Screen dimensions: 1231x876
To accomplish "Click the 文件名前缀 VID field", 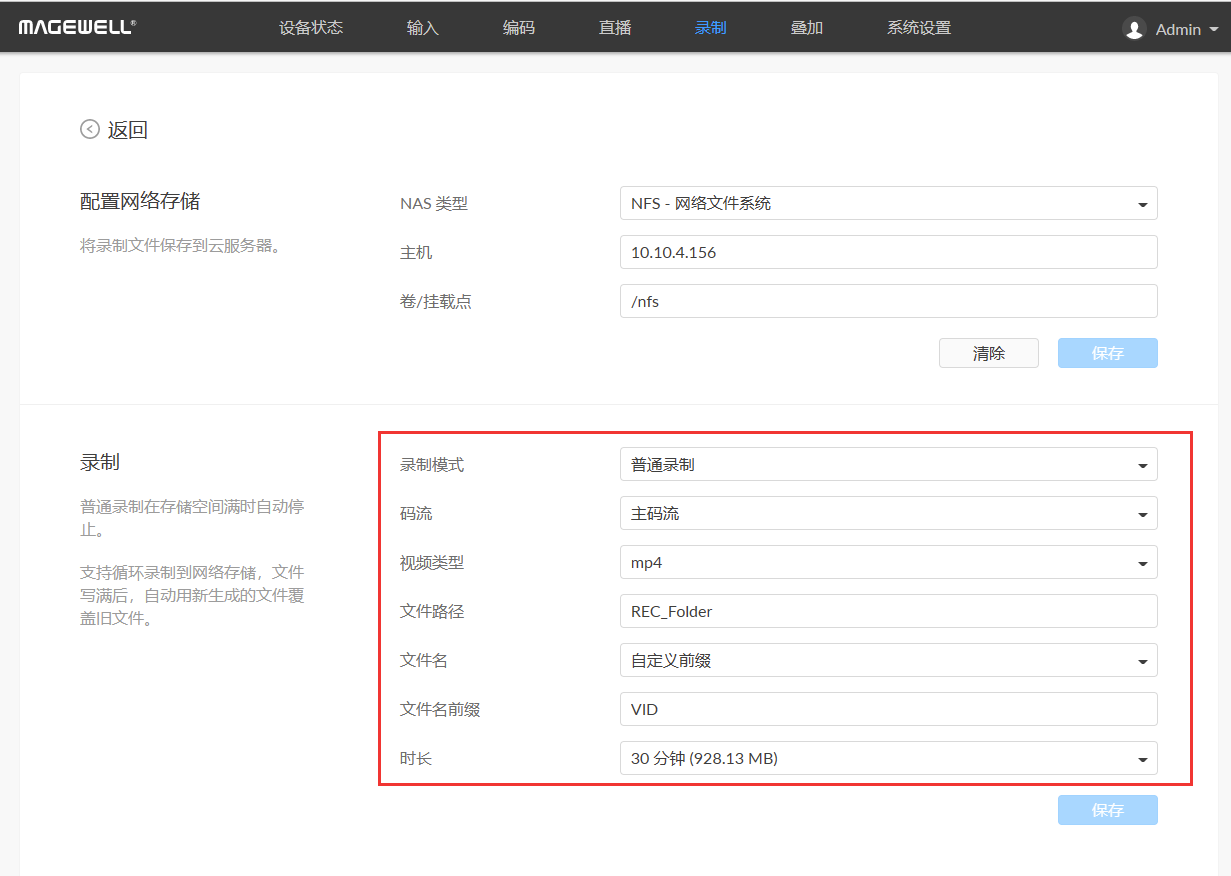I will click(x=888, y=709).
